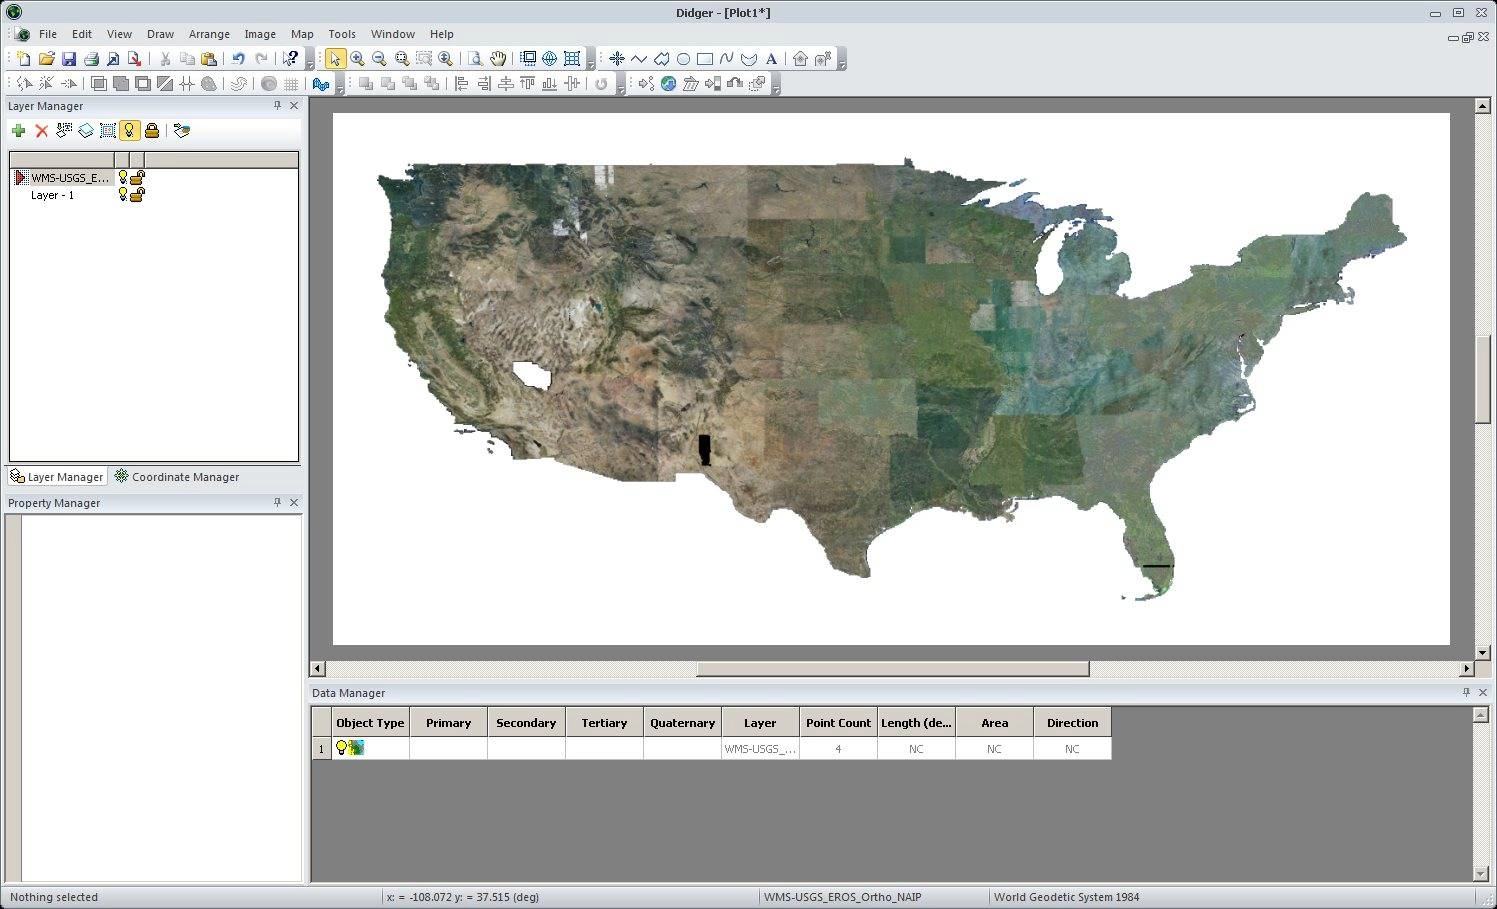Screen dimensions: 1497x909
Task: Click the New document icon
Action: click(24, 59)
